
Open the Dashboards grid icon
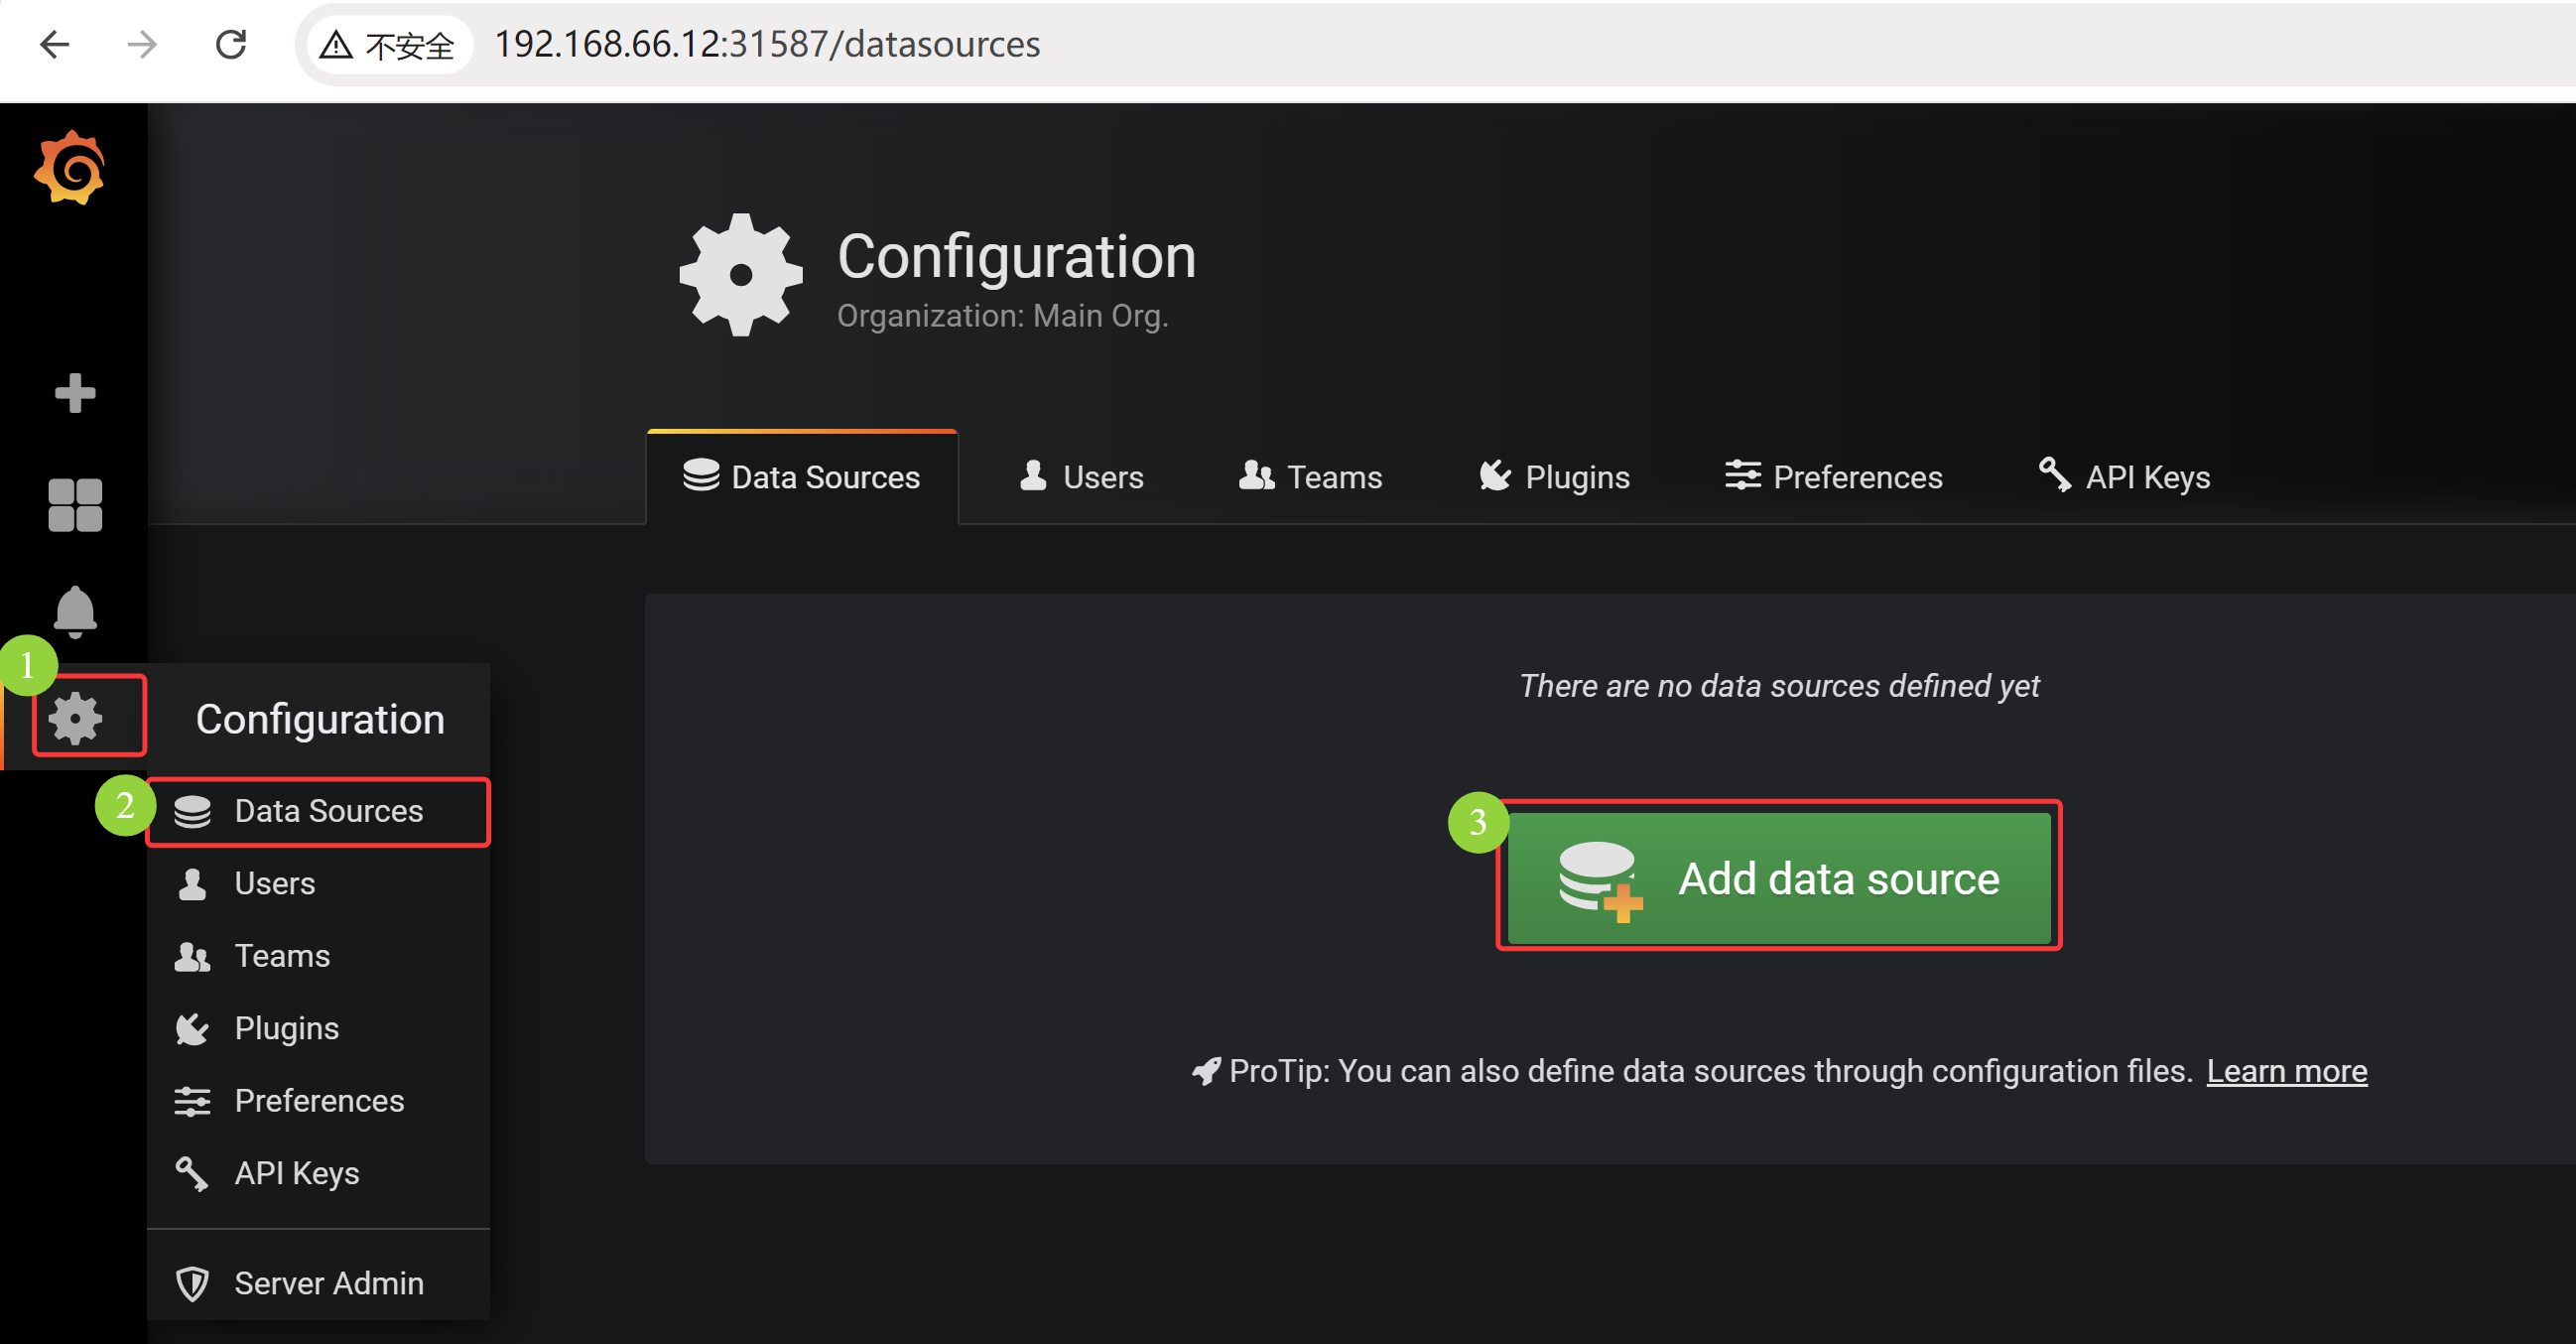75,505
